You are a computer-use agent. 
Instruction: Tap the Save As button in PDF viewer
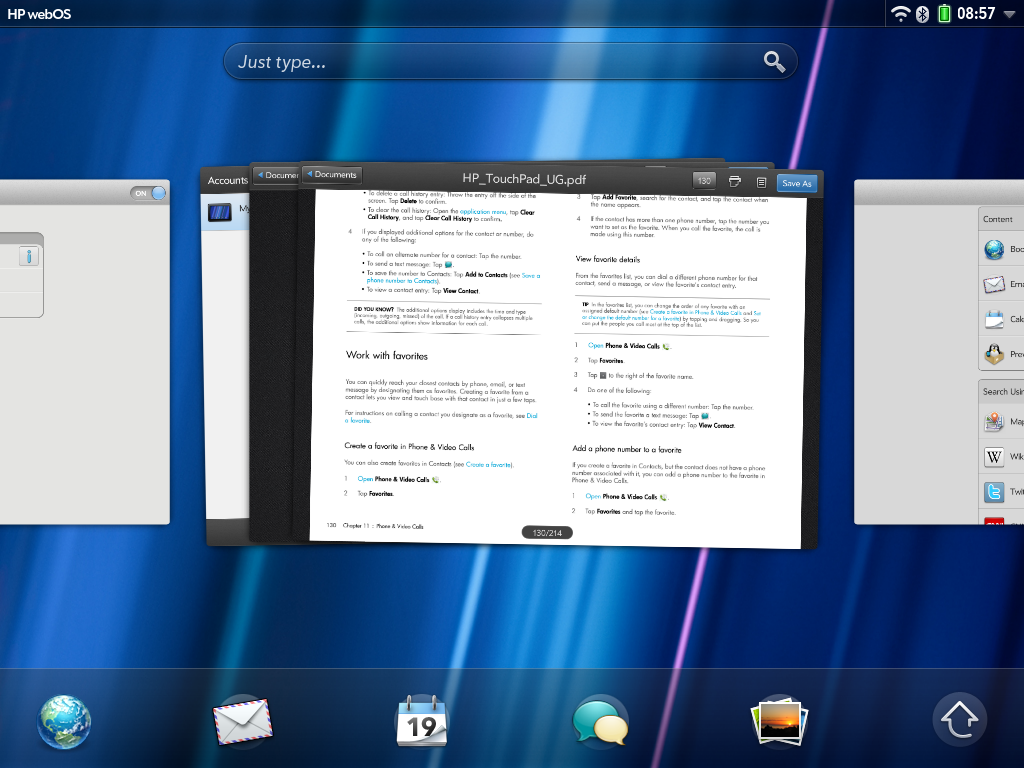click(797, 184)
